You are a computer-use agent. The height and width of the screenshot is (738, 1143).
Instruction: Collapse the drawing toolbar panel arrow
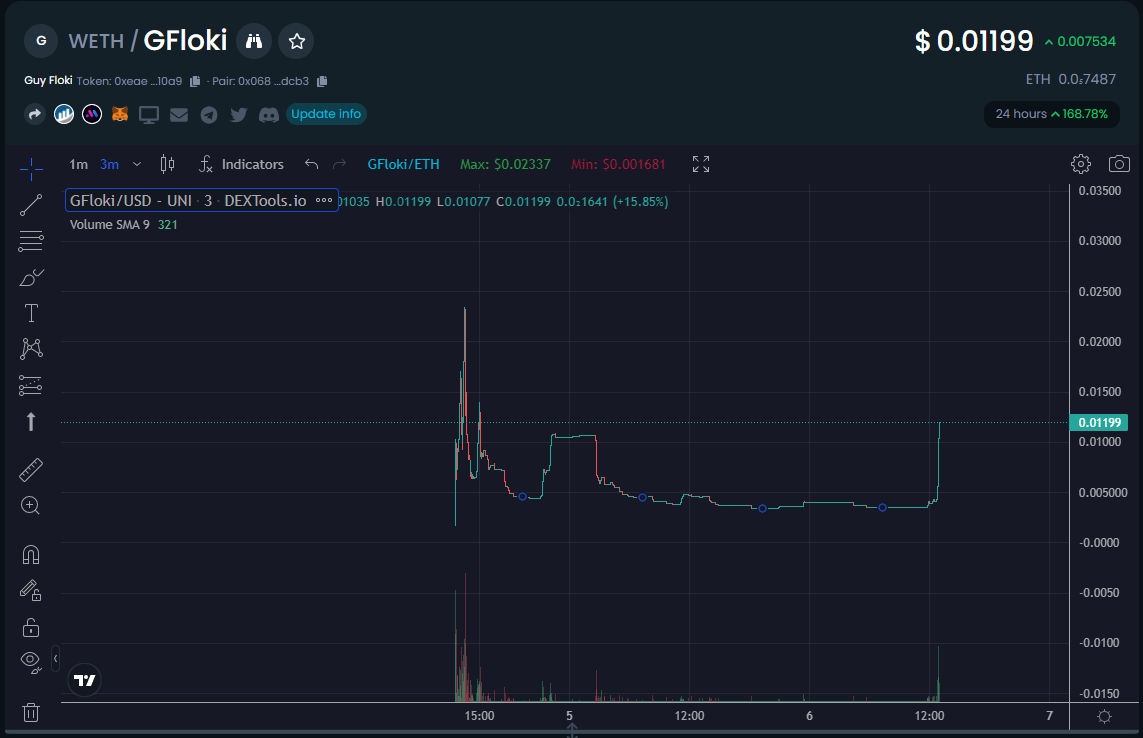[55, 659]
